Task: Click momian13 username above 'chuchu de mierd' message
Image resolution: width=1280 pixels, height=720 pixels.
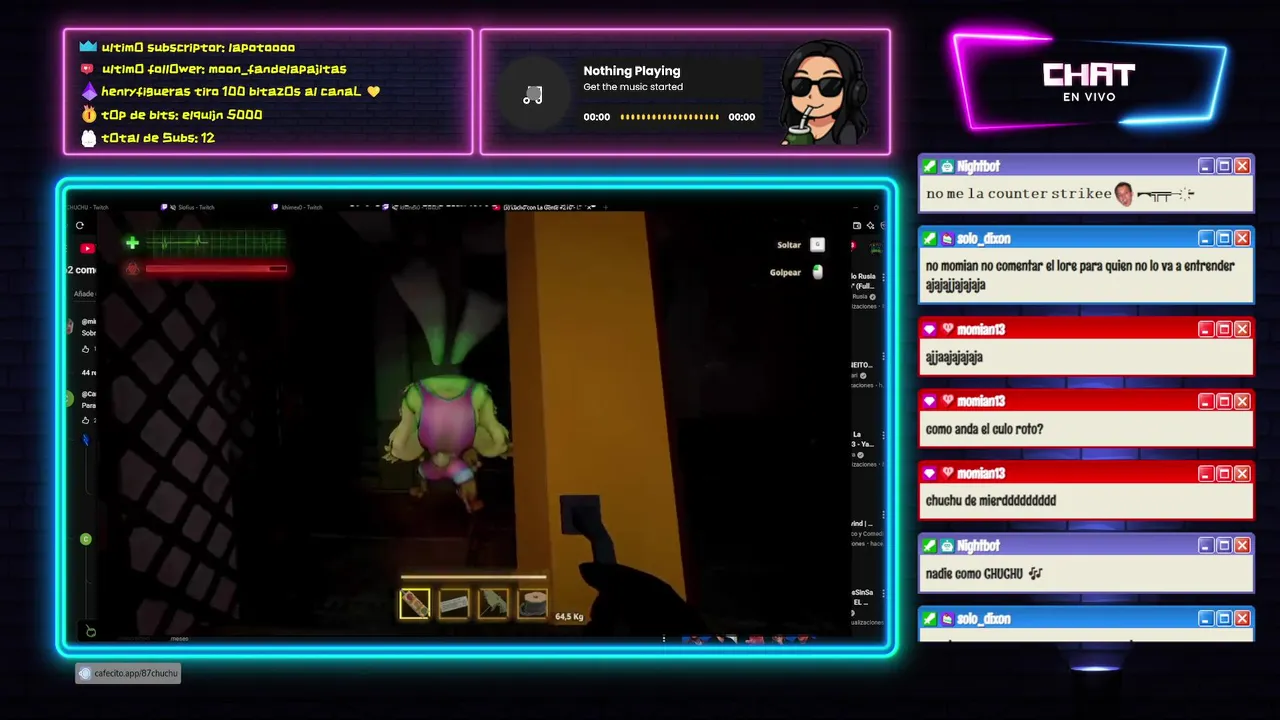Action: tap(980, 473)
